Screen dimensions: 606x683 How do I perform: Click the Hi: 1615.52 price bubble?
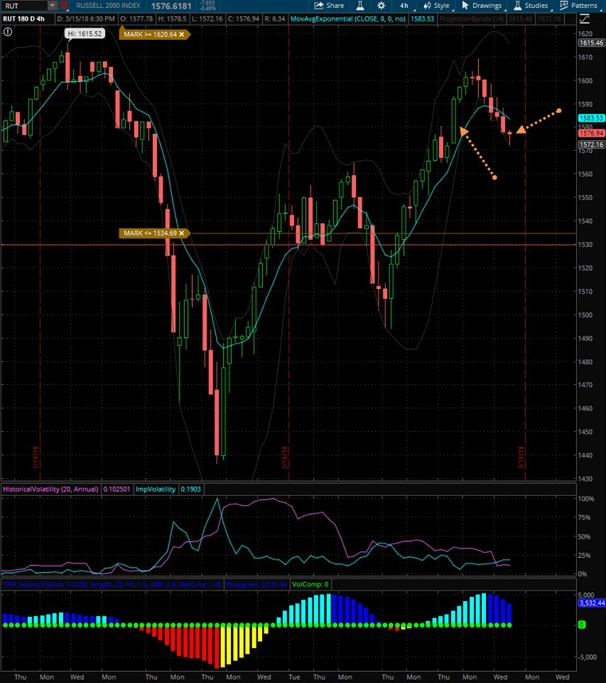85,34
